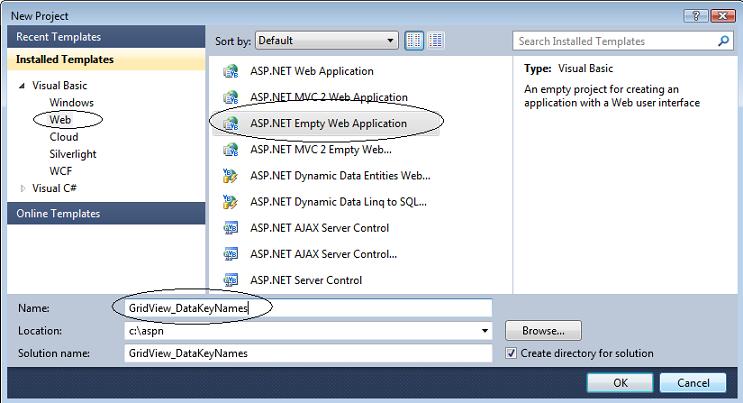Screen dimensions: 743x403
Task: Select ASP.NET Dynamic Data Linq to SQL... text
Action: (x=338, y=202)
